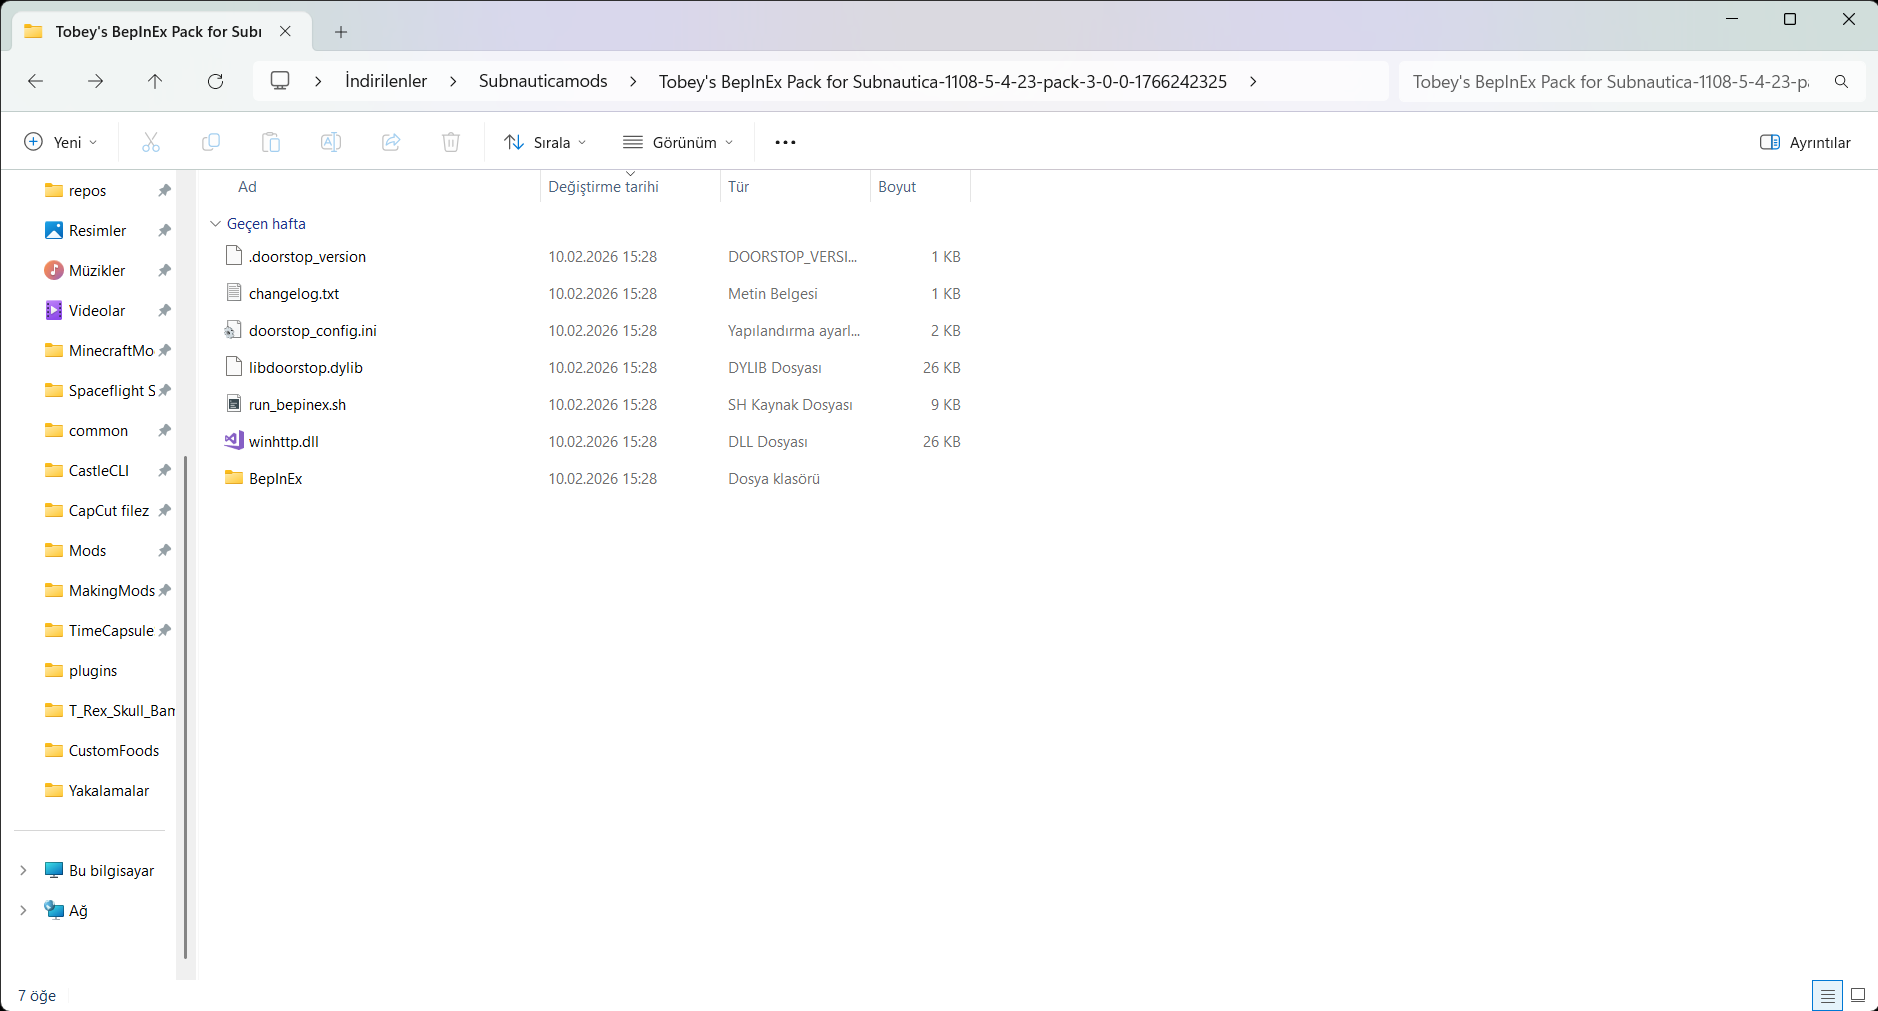Screen dimensions: 1878x1011
Task: Go to Subnauticamods in the address bar
Action: 543,81
